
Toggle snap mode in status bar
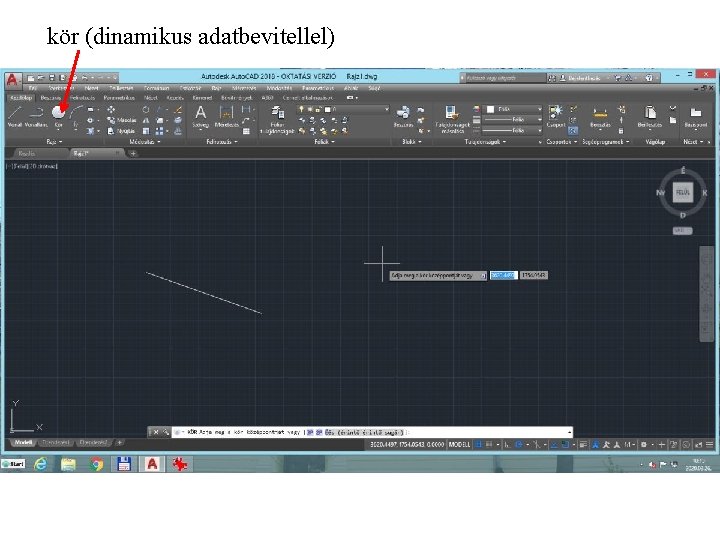[x=489, y=444]
